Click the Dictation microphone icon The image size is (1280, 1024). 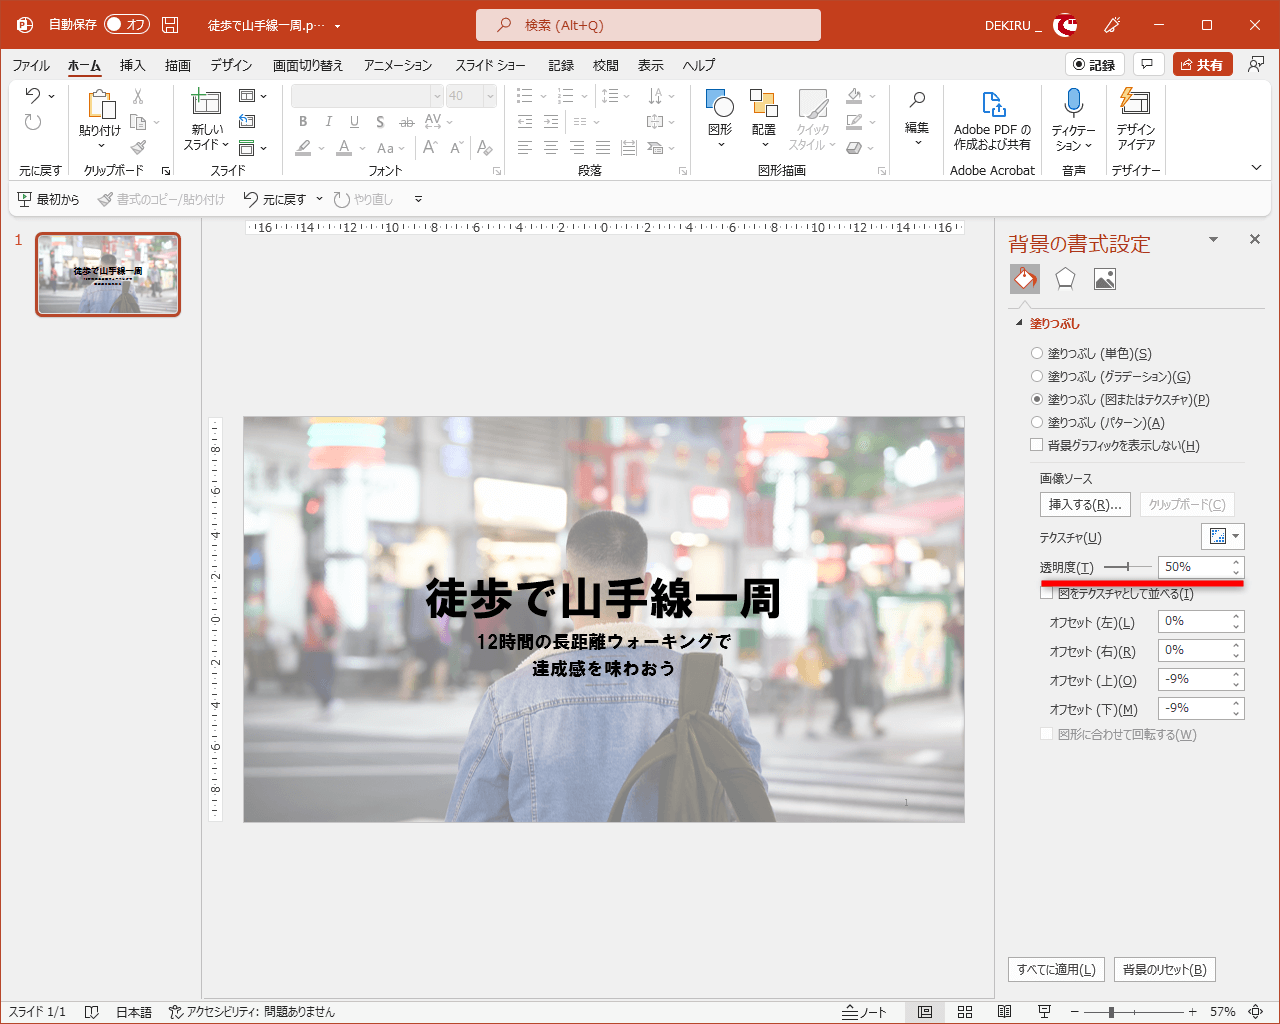[x=1073, y=103]
